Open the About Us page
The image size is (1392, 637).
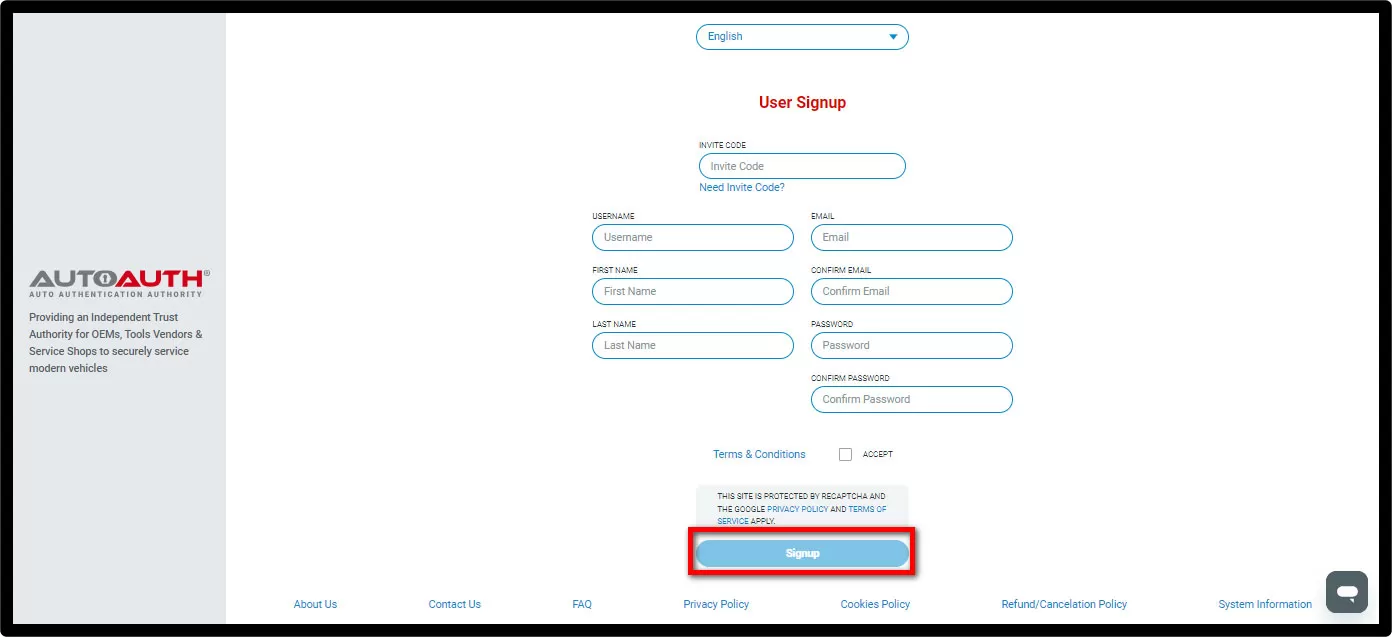pos(315,604)
